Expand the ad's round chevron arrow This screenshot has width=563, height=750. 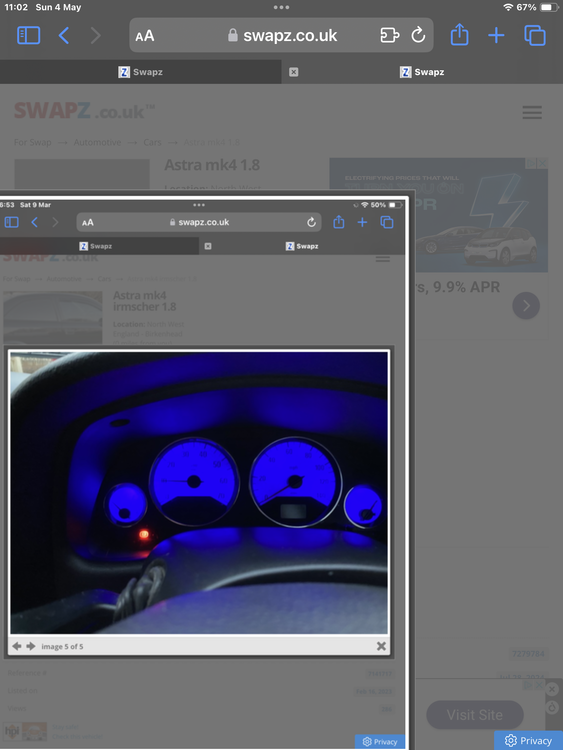526,305
